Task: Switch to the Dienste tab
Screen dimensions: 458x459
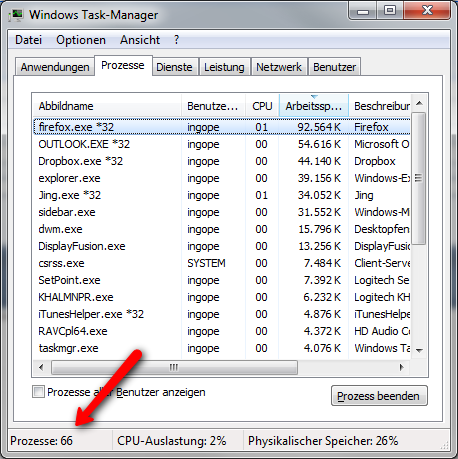Action: click(x=174, y=67)
